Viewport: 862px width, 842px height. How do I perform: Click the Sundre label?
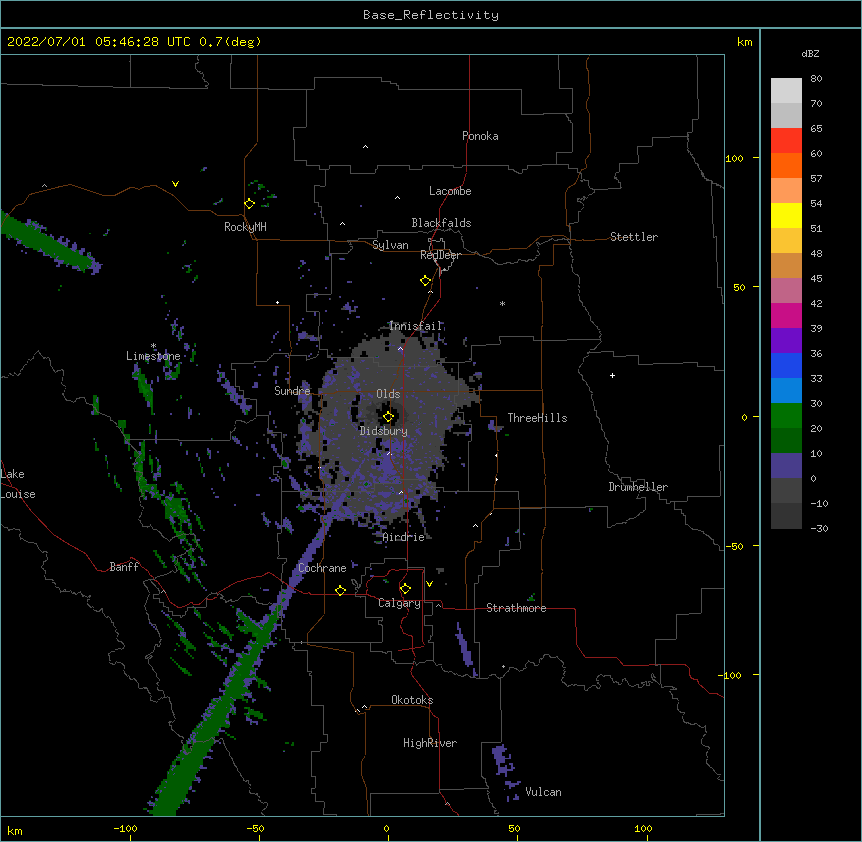click(292, 391)
